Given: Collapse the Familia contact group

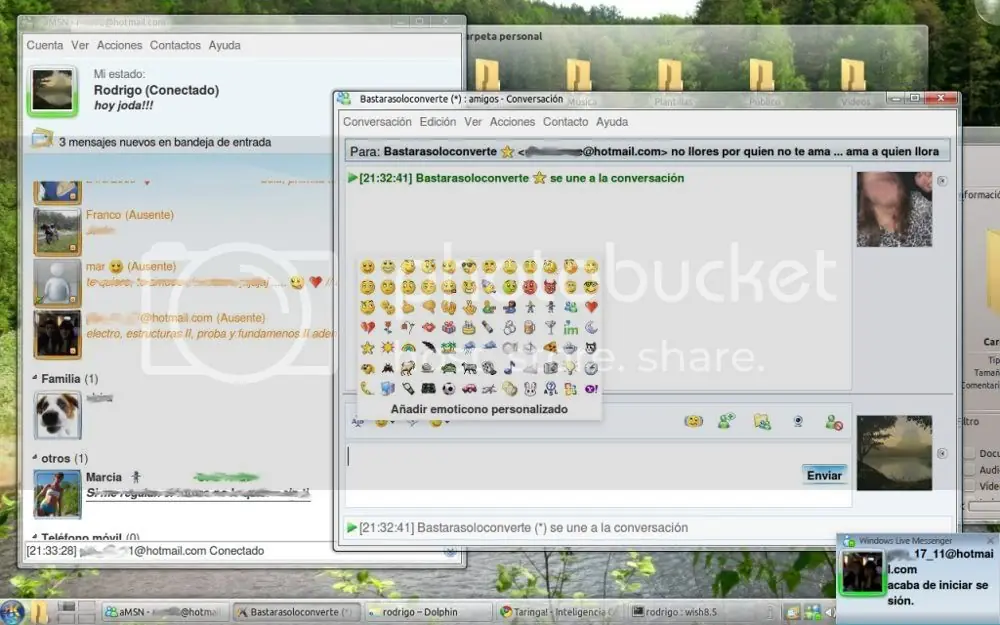Looking at the screenshot, I should coord(35,378).
